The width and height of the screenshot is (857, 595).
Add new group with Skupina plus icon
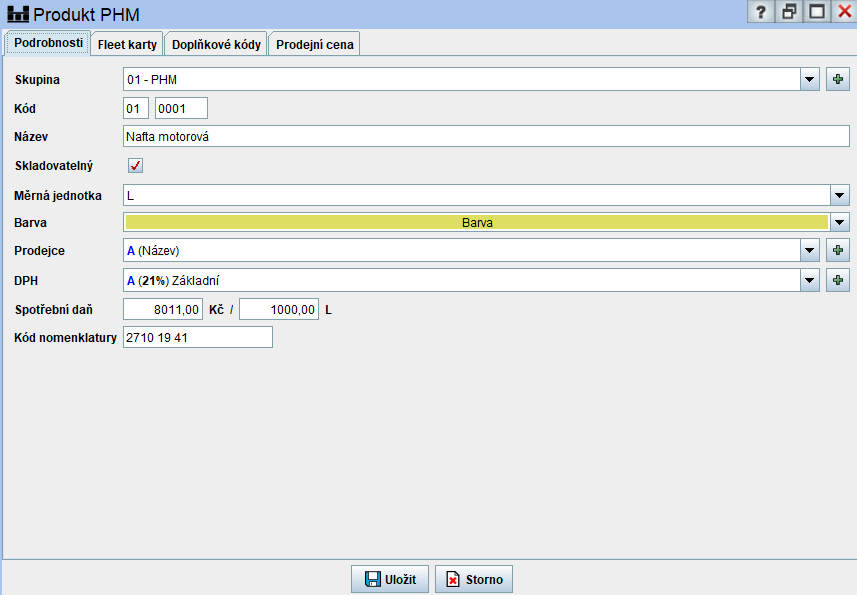(x=838, y=79)
